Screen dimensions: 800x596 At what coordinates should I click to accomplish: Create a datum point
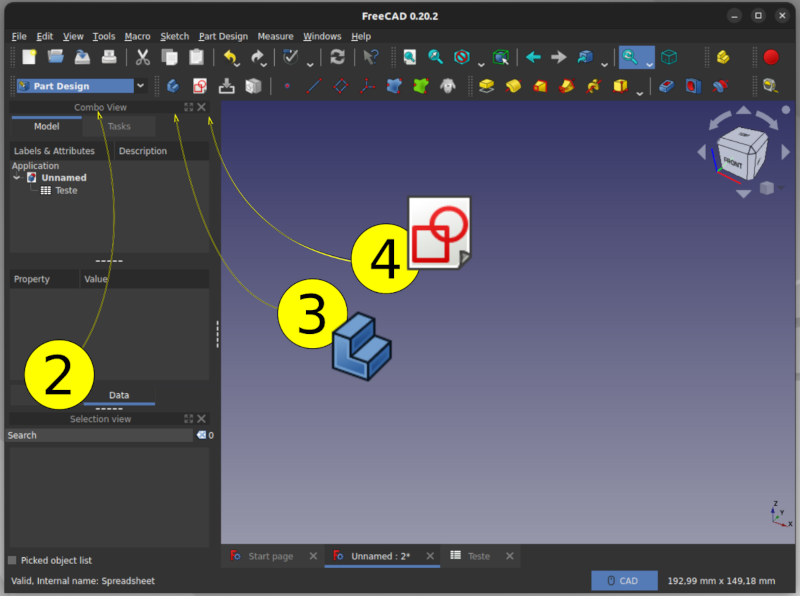(287, 86)
